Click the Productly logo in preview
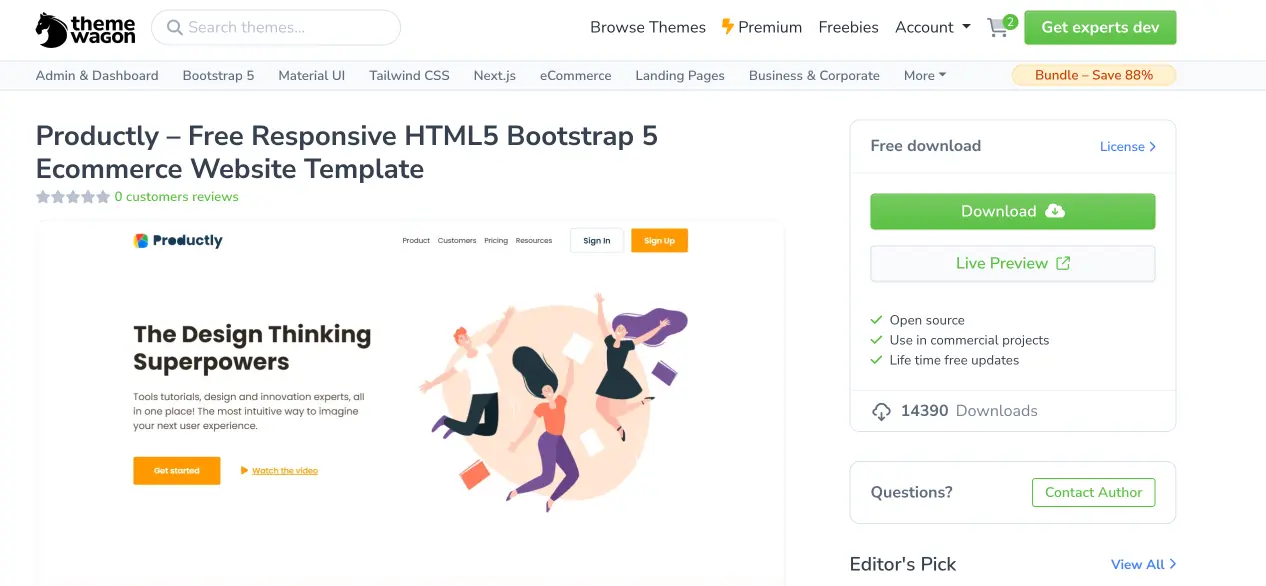The height and width of the screenshot is (586, 1266). point(178,240)
